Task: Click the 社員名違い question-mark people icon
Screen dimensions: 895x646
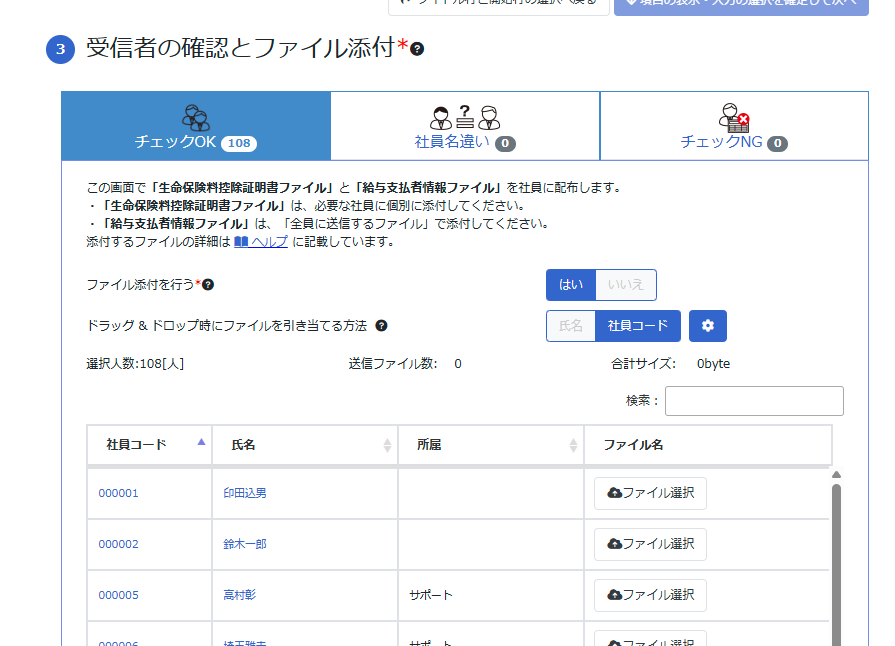Action: (x=465, y=117)
